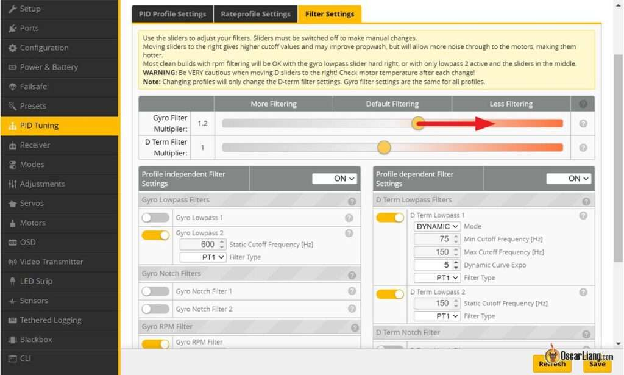This screenshot has width=624, height=375.
Task: Click the D Term Filter Multiplier value 1
Action: (x=203, y=148)
